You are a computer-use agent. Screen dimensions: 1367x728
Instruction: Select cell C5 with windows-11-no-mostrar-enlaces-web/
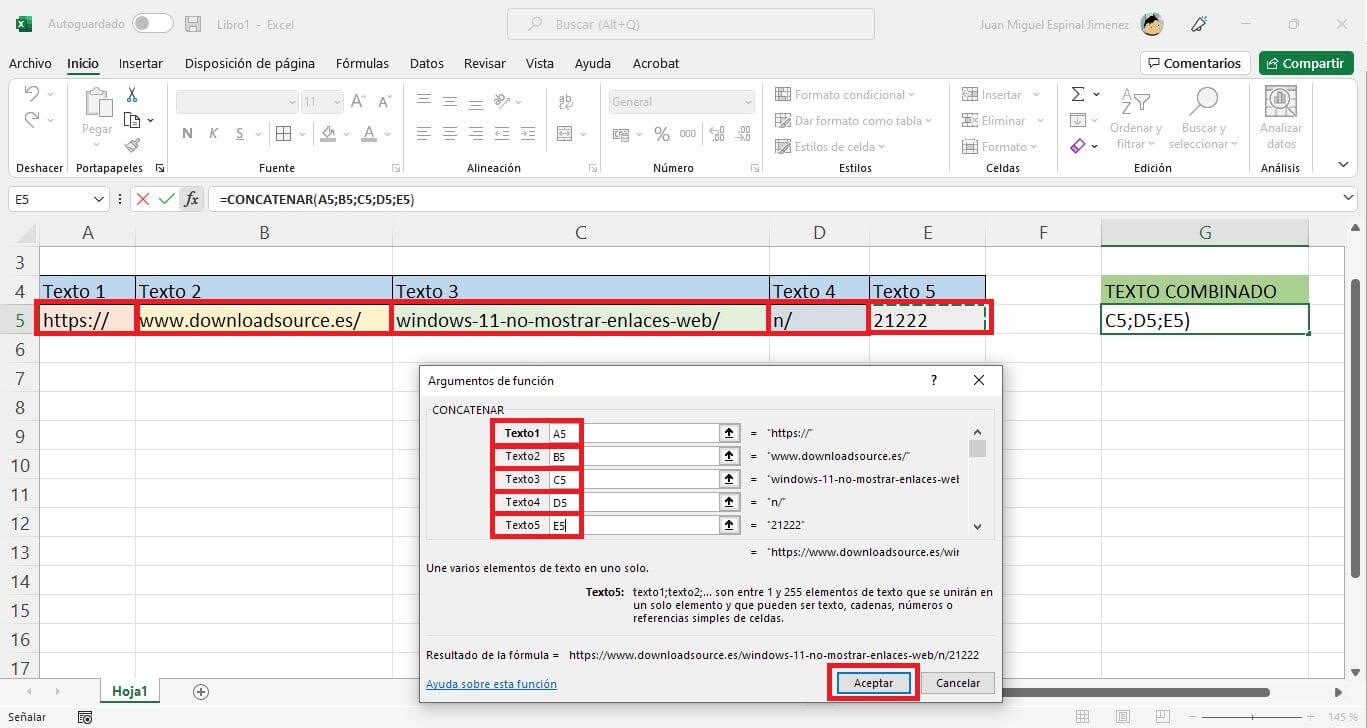click(x=581, y=320)
